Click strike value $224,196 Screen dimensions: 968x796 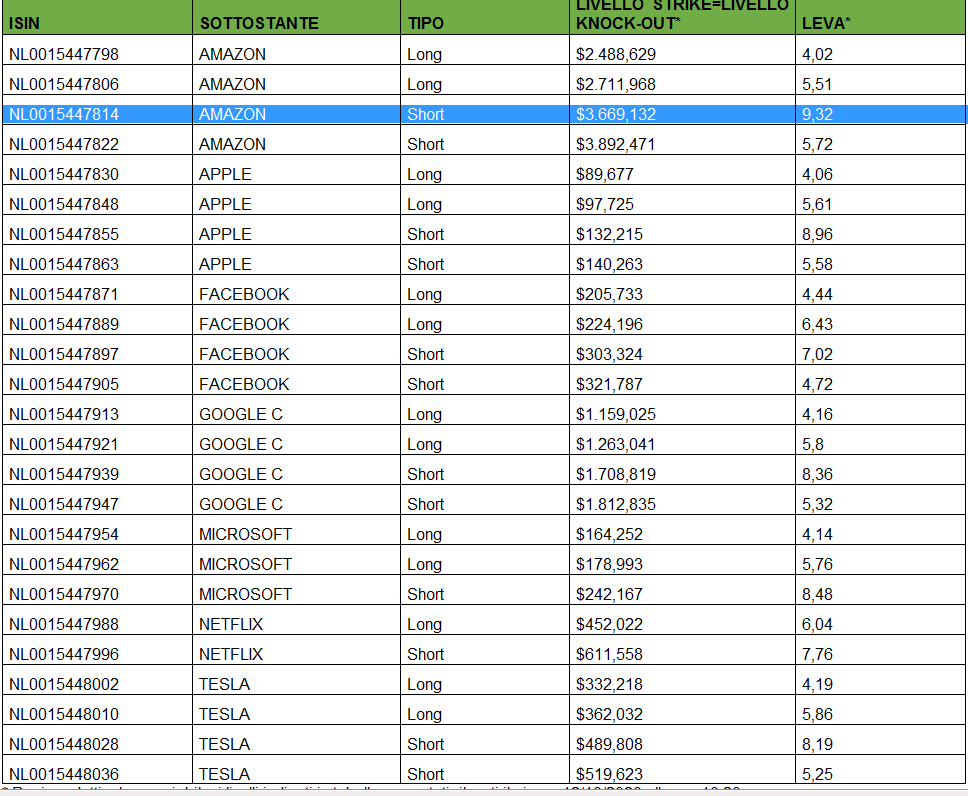tap(609, 324)
